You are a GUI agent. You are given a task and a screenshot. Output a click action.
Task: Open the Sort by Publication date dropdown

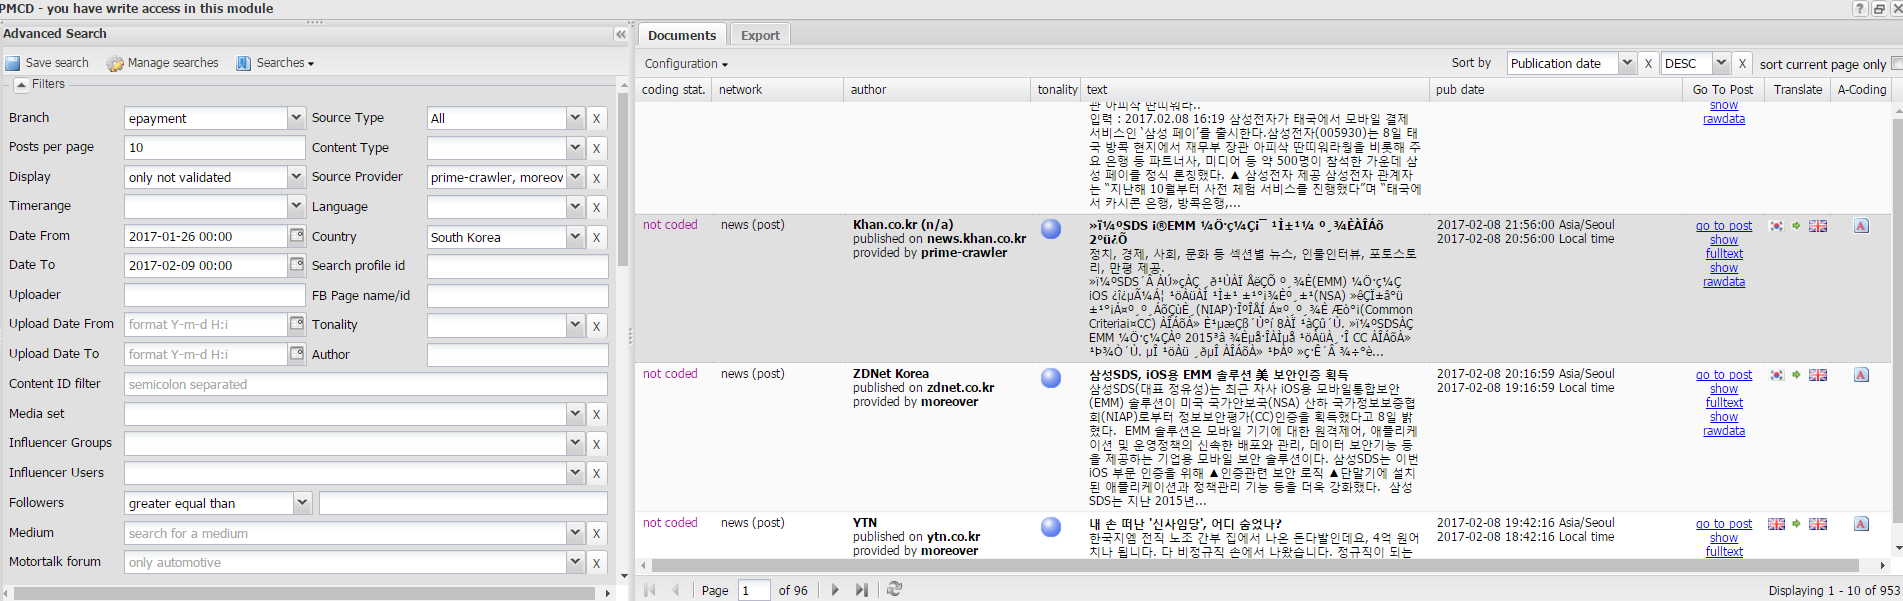[x=1626, y=63]
